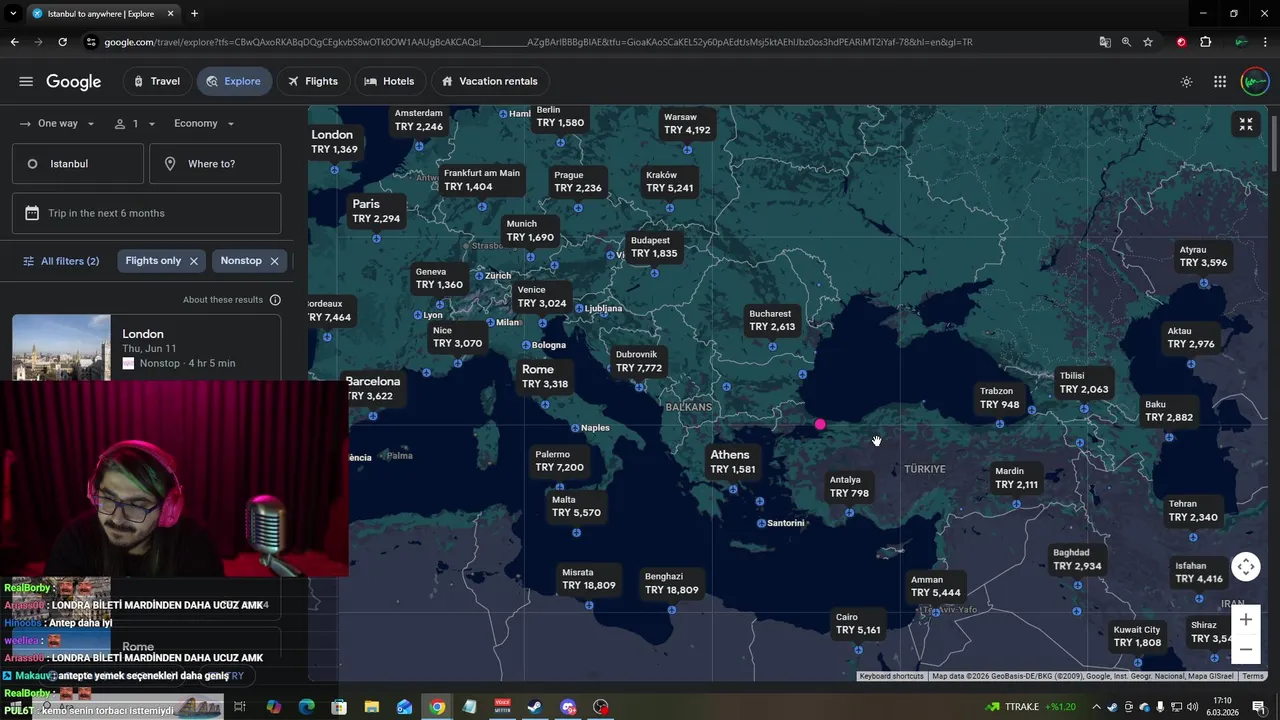
Task: Select the Paris TRY 2,294 map label
Action: tap(375, 211)
